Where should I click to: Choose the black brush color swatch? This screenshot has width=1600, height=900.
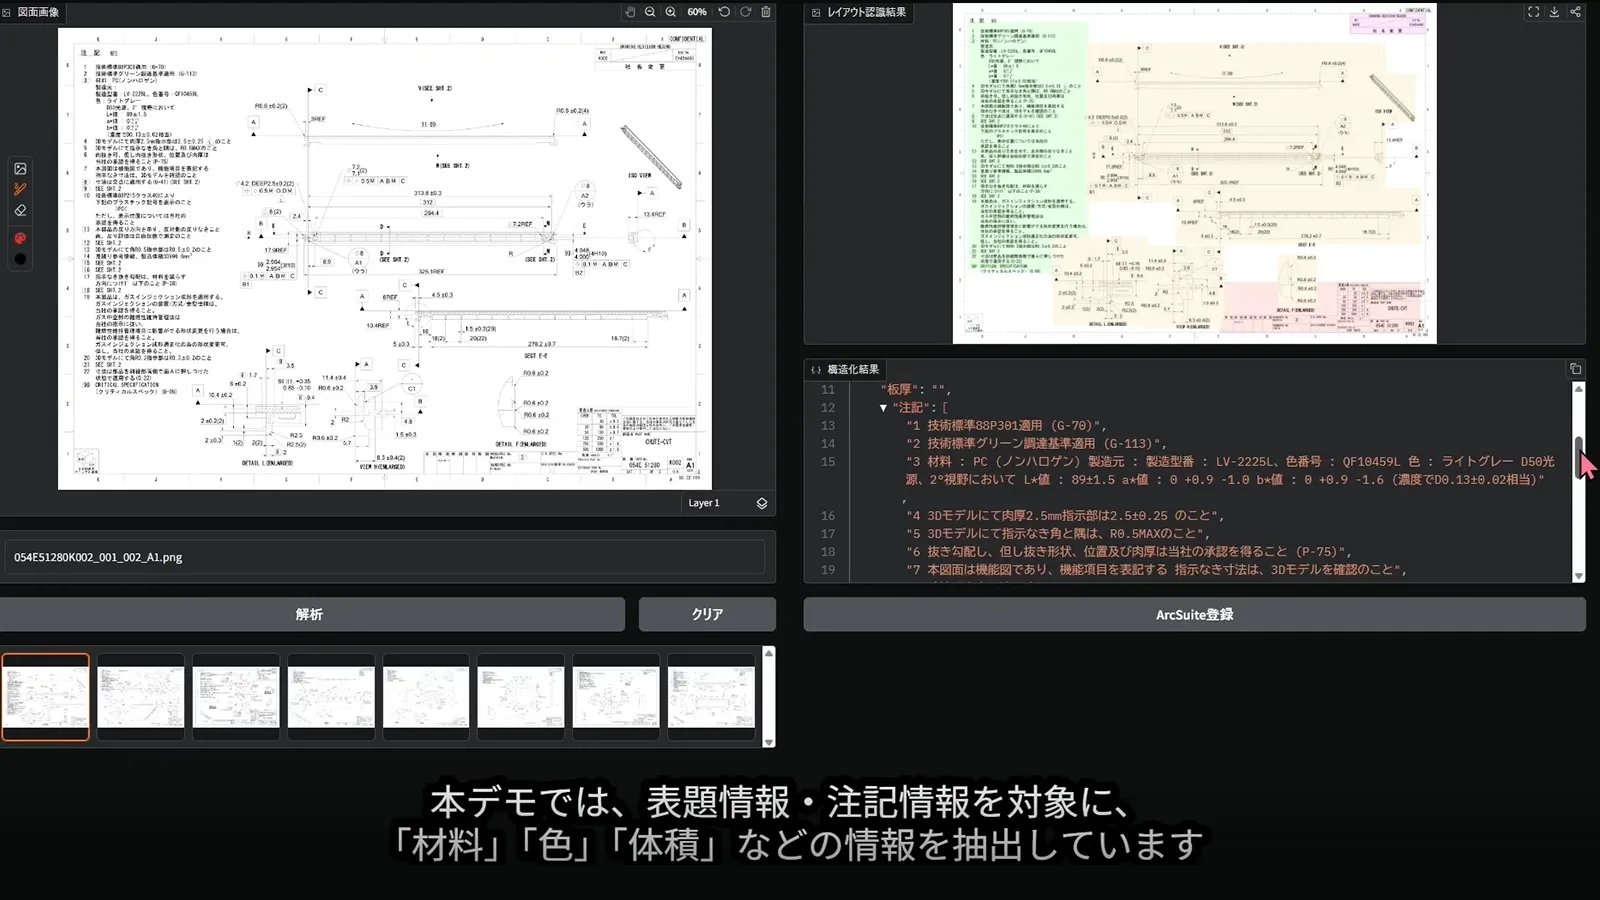20,259
